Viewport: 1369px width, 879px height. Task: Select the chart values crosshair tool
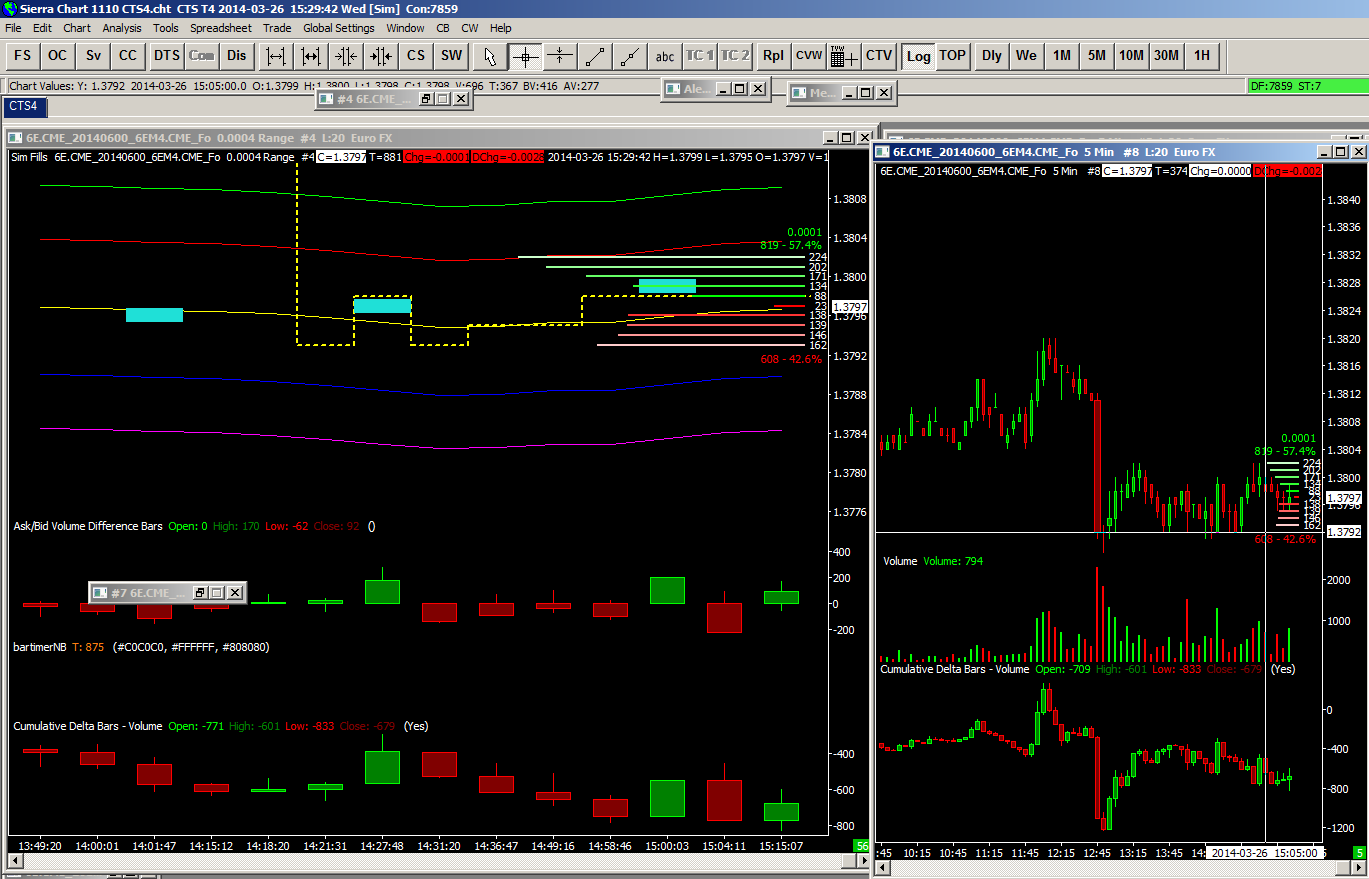point(525,56)
